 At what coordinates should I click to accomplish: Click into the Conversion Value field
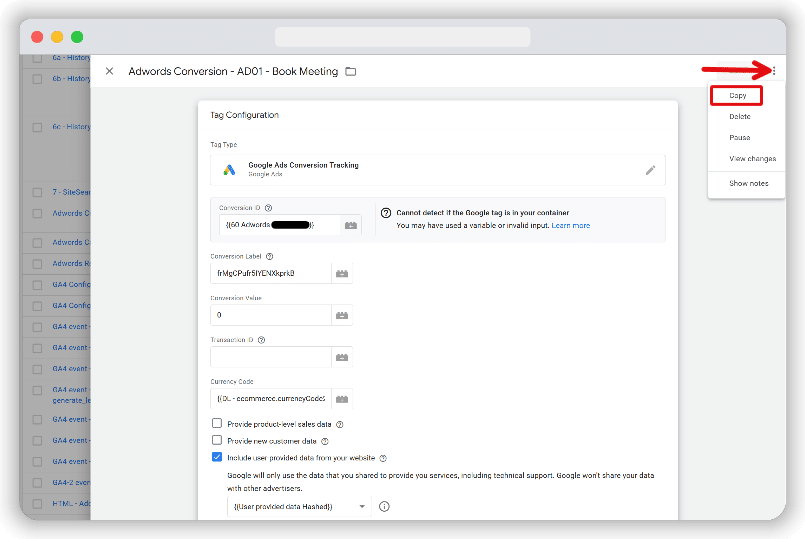point(271,315)
